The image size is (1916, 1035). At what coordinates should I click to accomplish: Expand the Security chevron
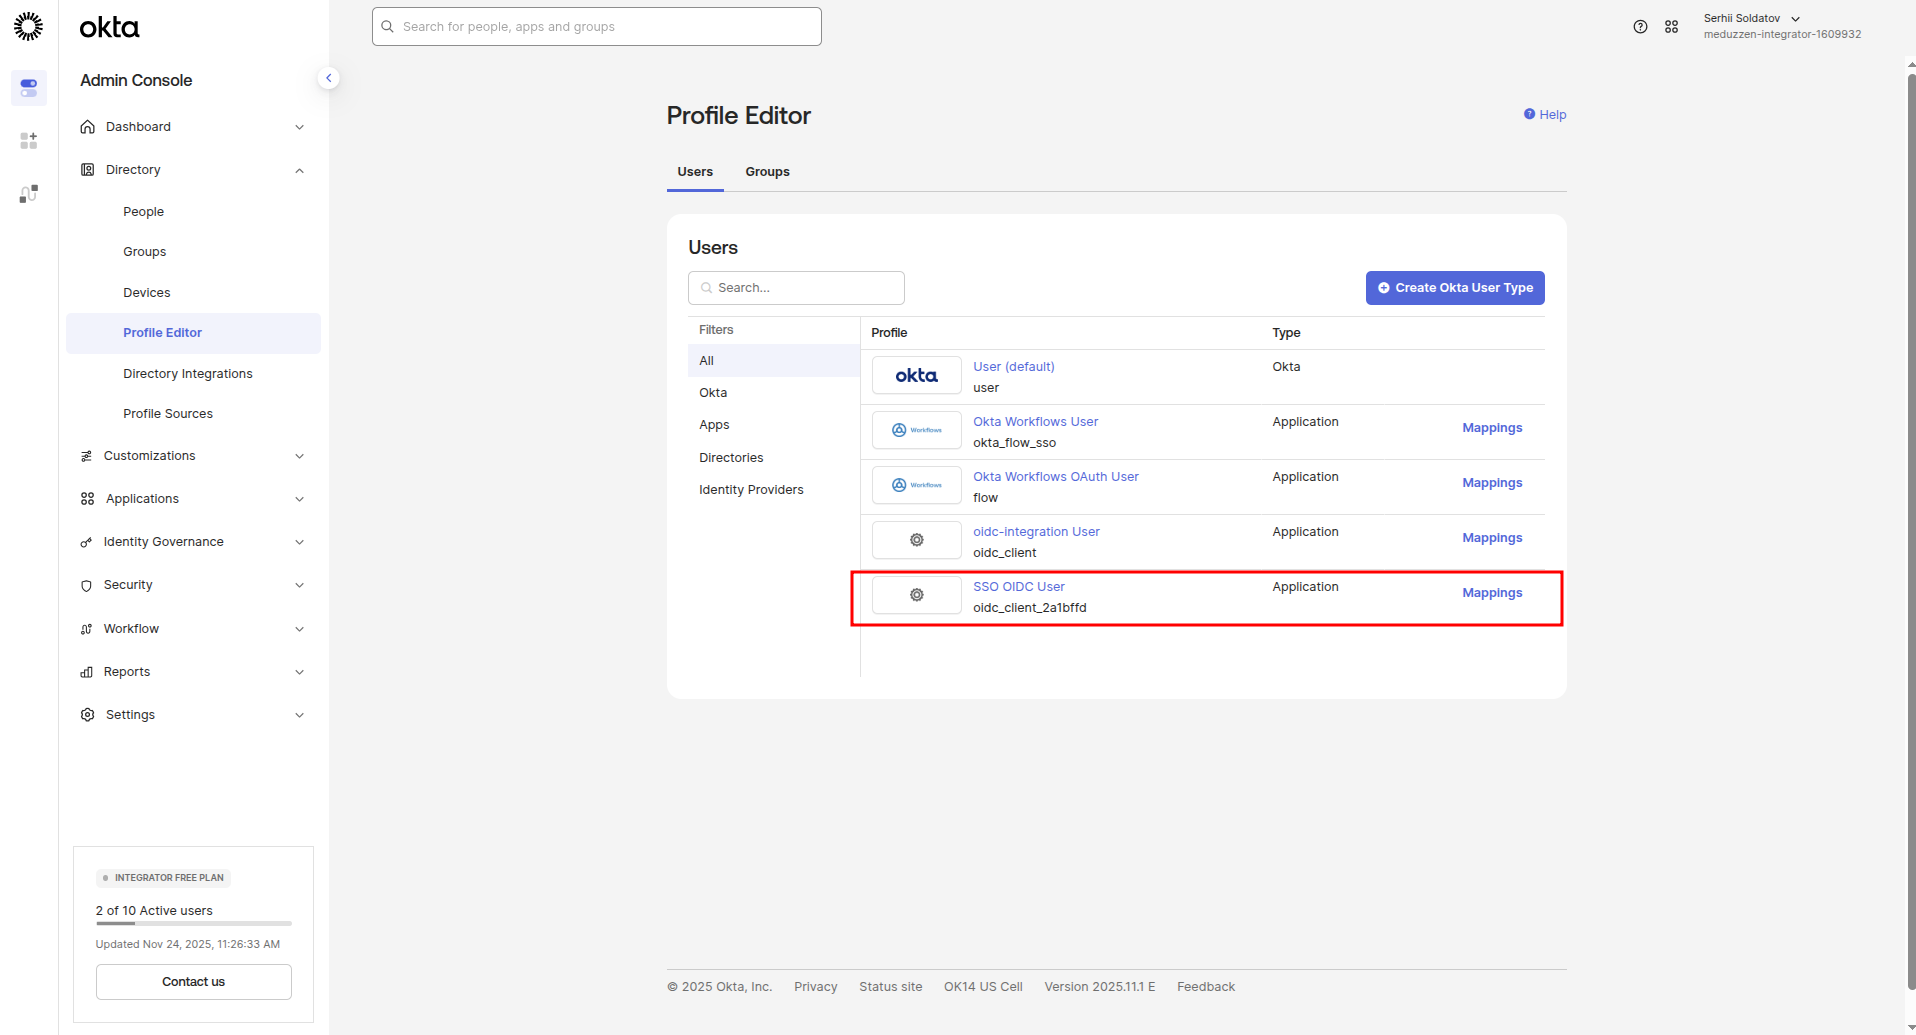(x=299, y=585)
